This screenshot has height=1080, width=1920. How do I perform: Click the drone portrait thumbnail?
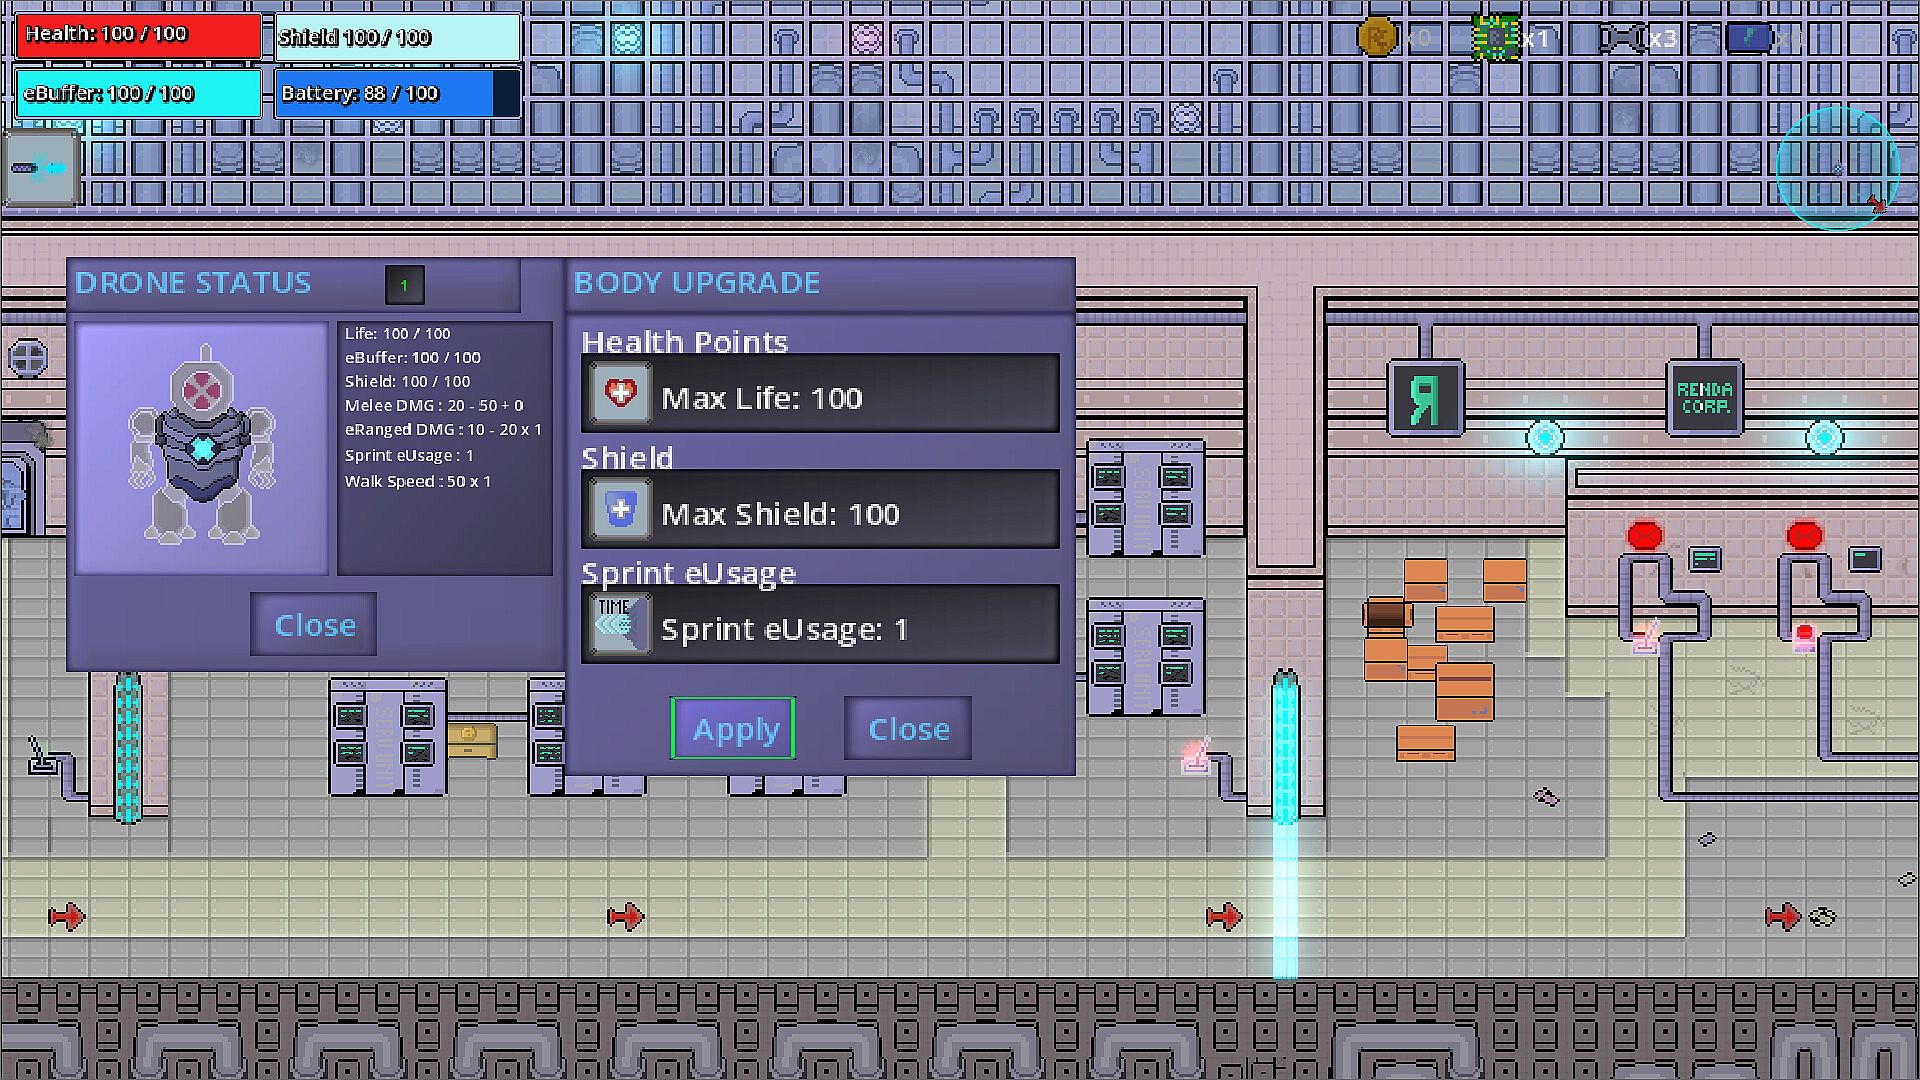click(202, 448)
